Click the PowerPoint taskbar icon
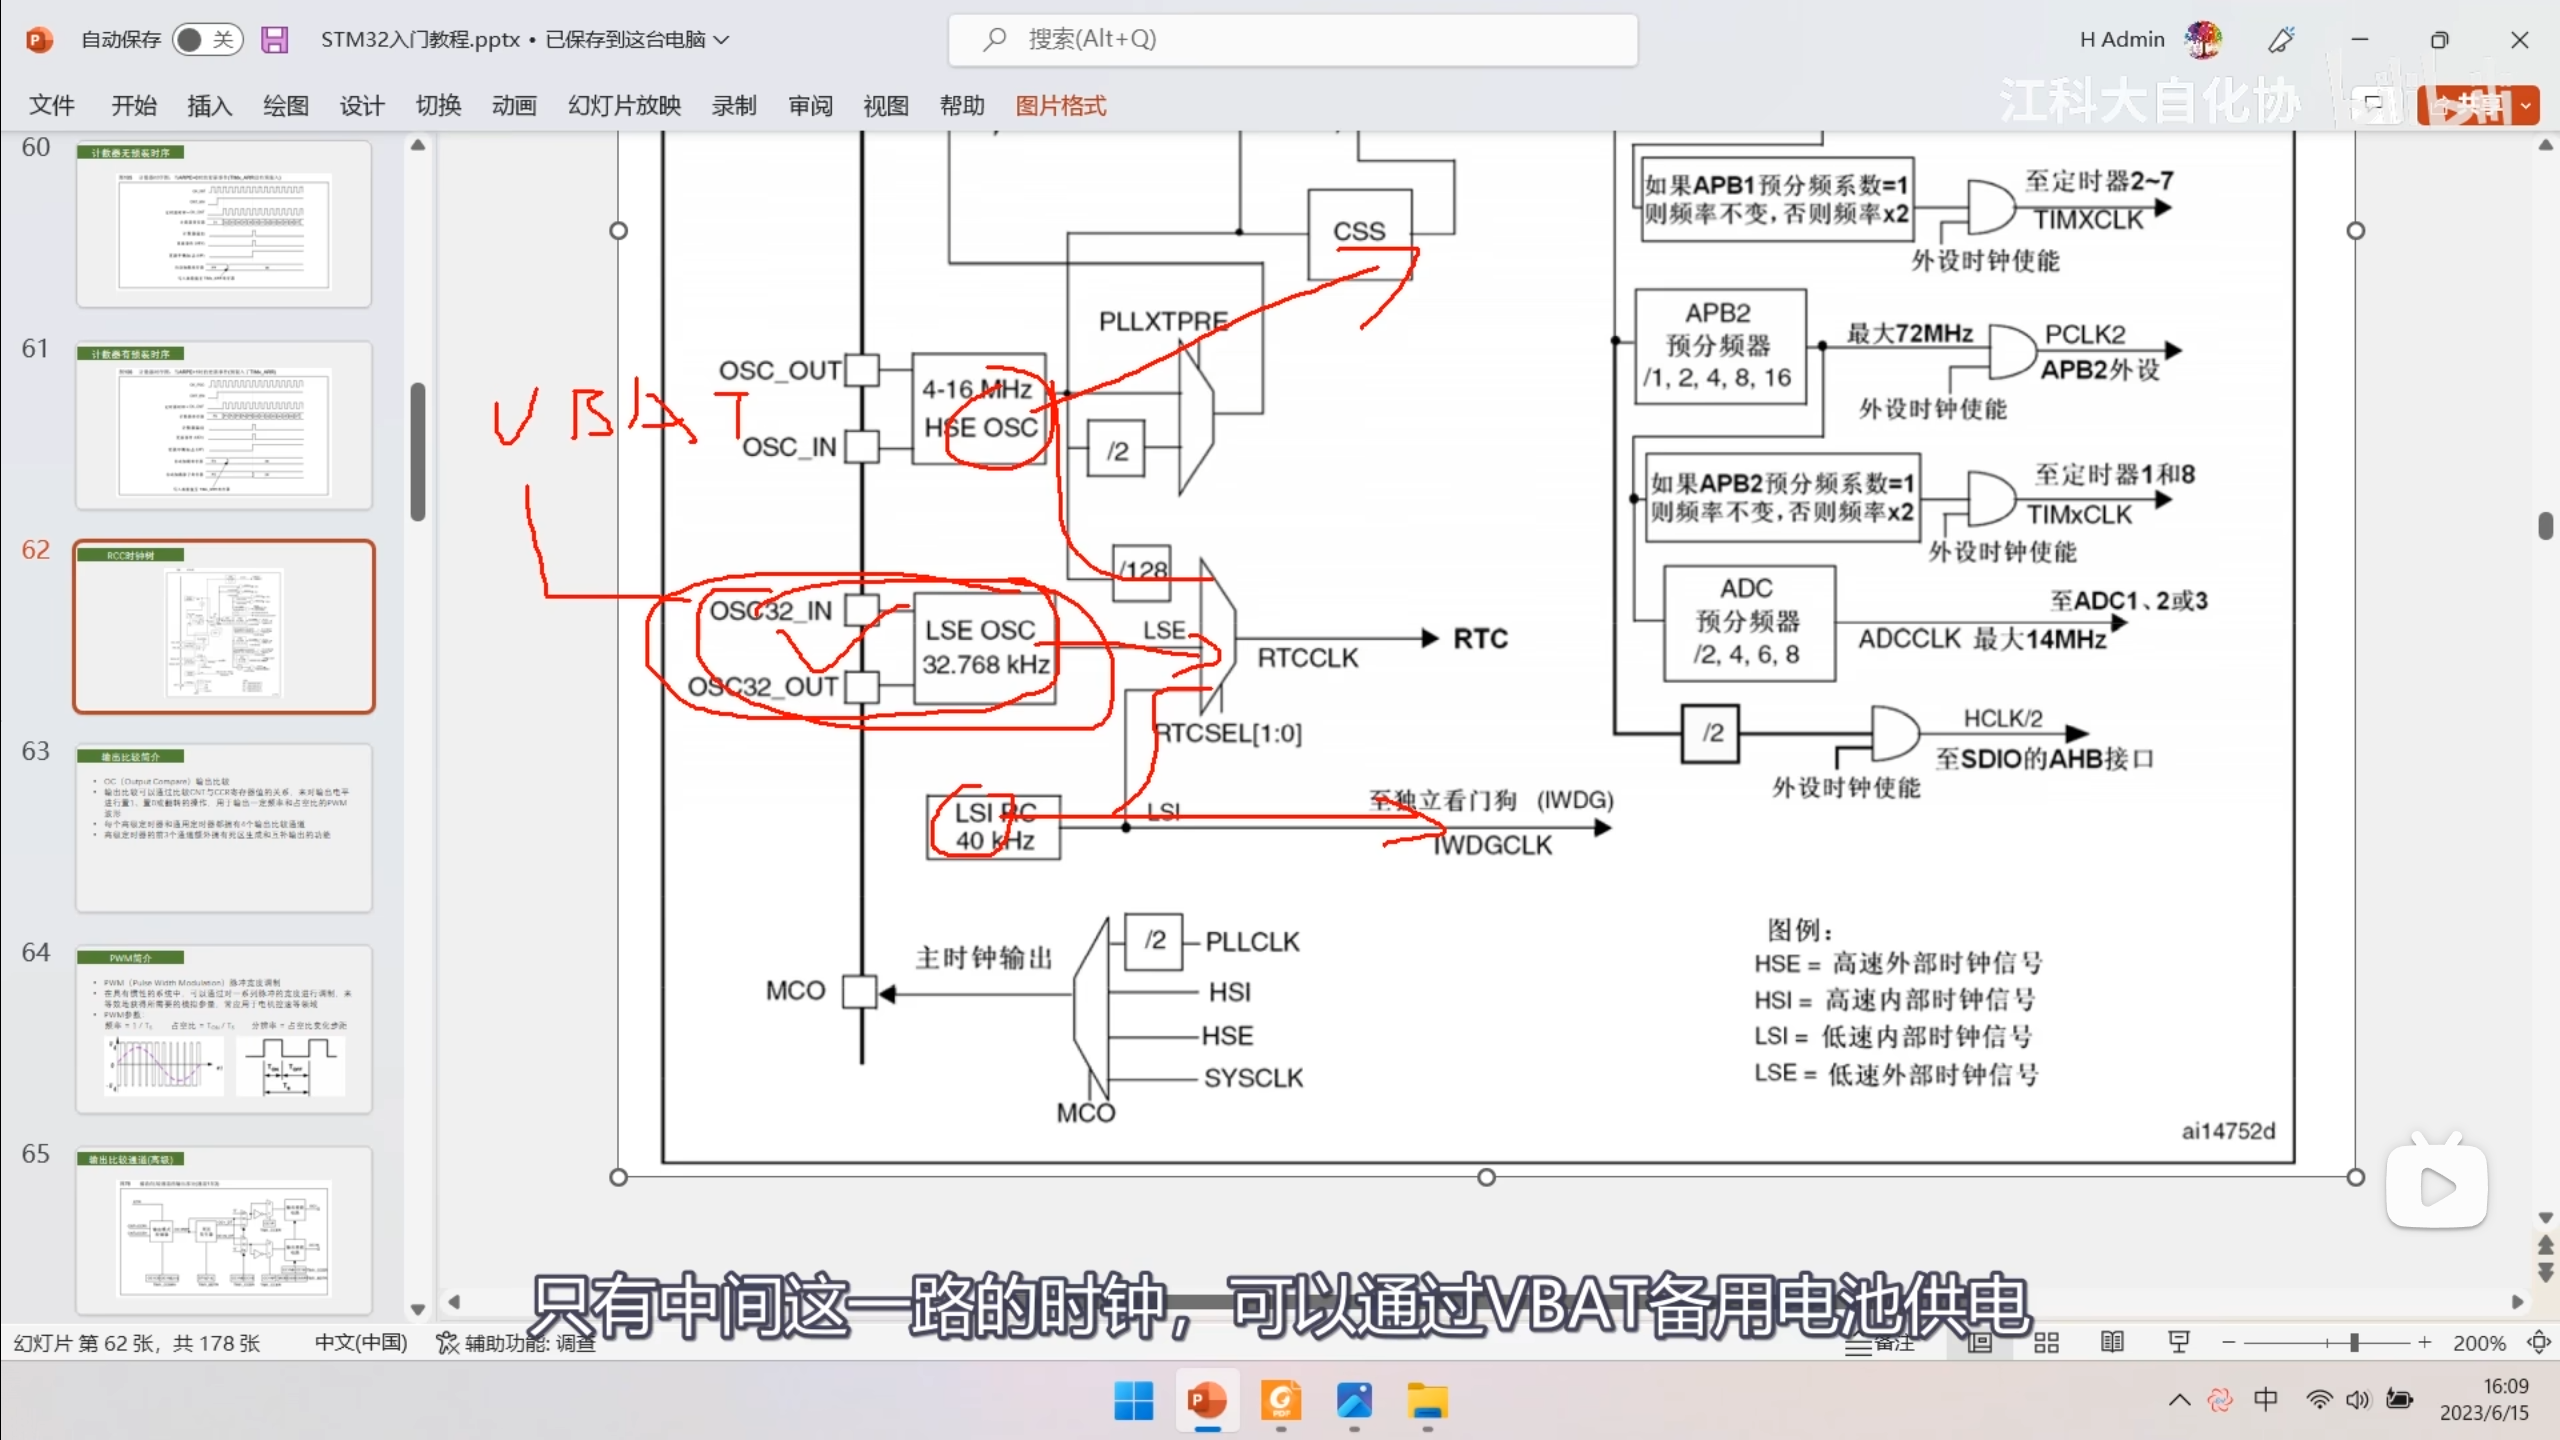The image size is (2560, 1440). point(1207,1401)
